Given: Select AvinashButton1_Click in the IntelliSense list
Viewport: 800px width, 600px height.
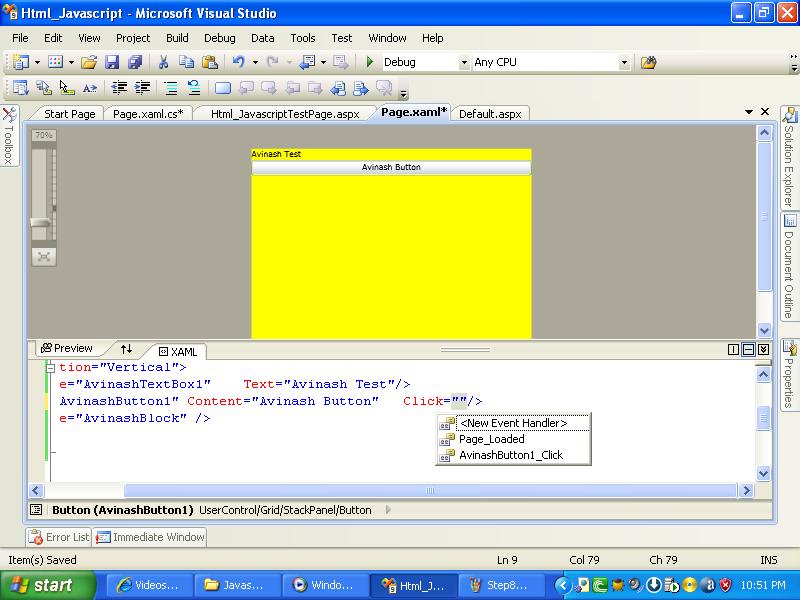Looking at the screenshot, I should pos(513,455).
